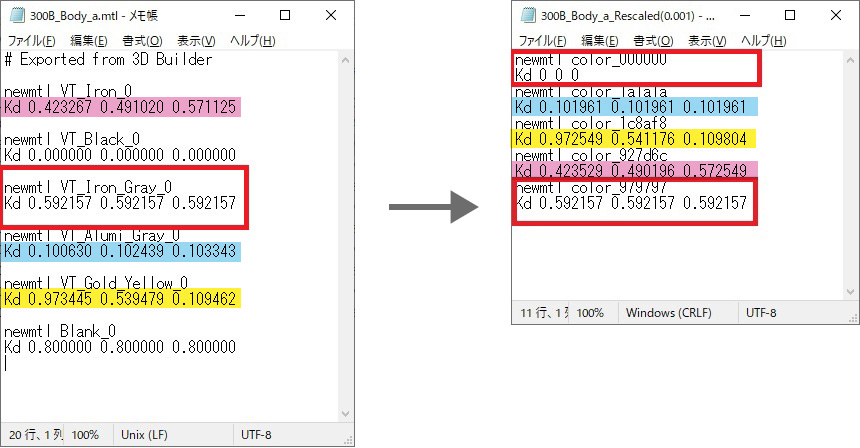Open ファイル menu in 300B_Body_a.mtl Notepad window
Image resolution: width=860 pixels, height=448 pixels.
coord(31,41)
